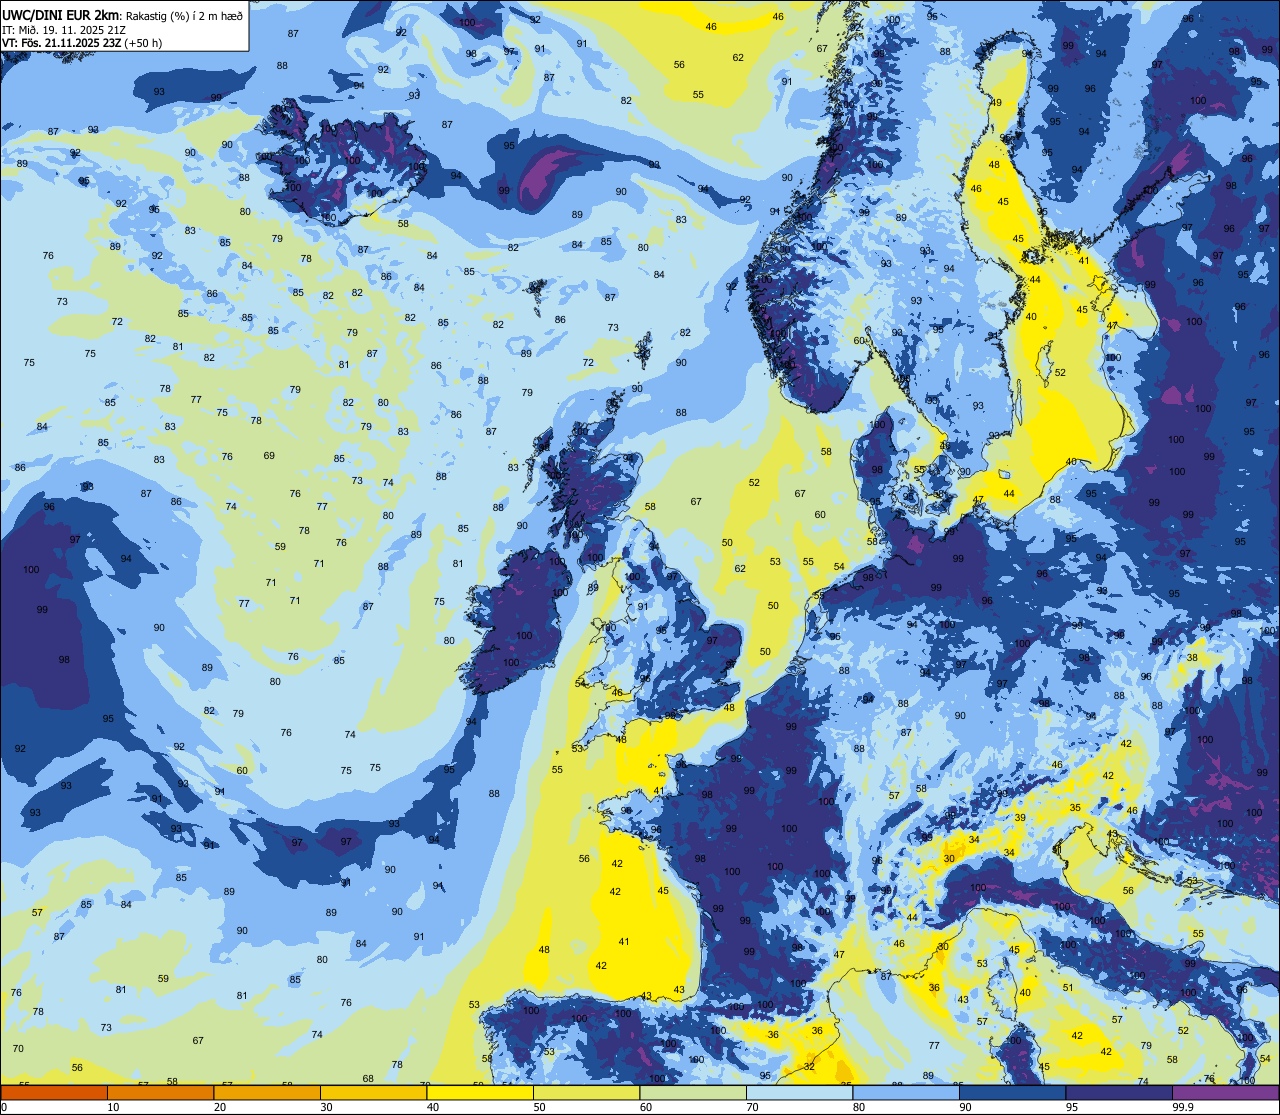The image size is (1280, 1115).
Task: Click the forecast offset "(+50 h)"
Action: [144, 43]
